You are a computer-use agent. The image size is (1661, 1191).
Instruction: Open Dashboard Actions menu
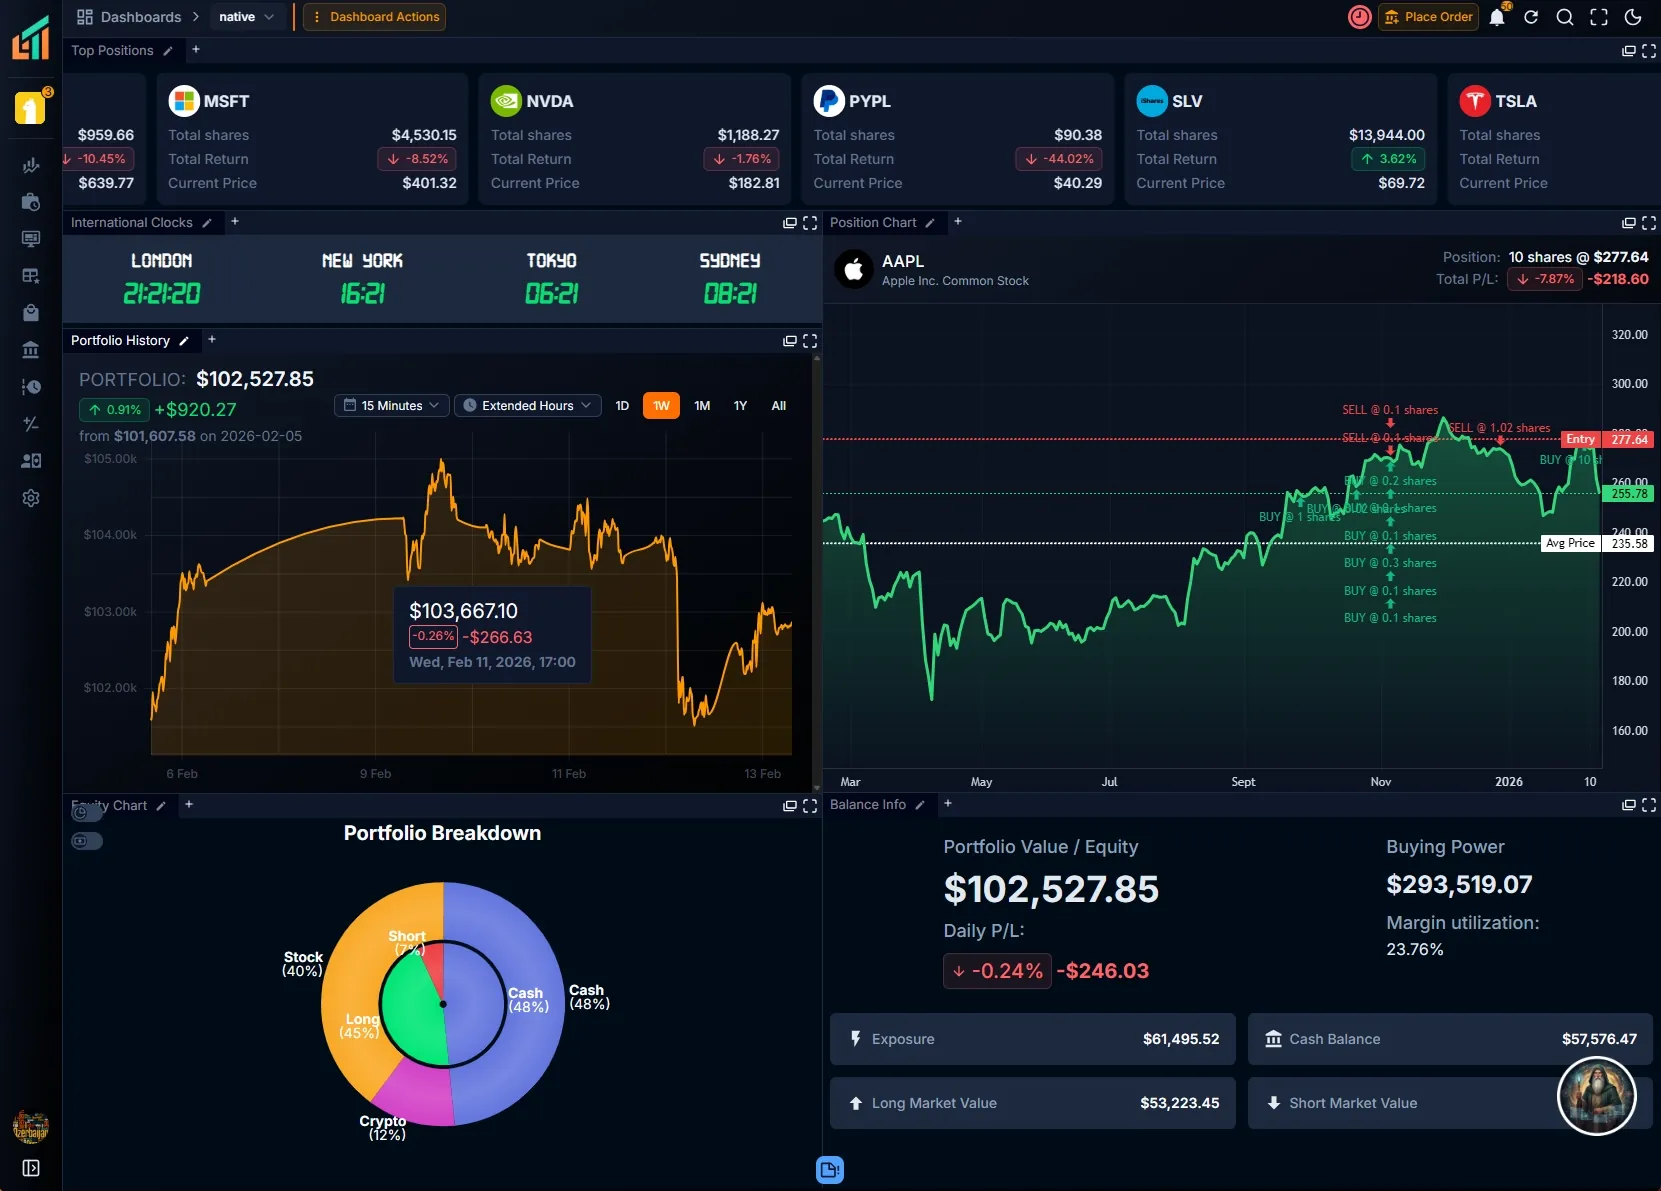point(375,17)
